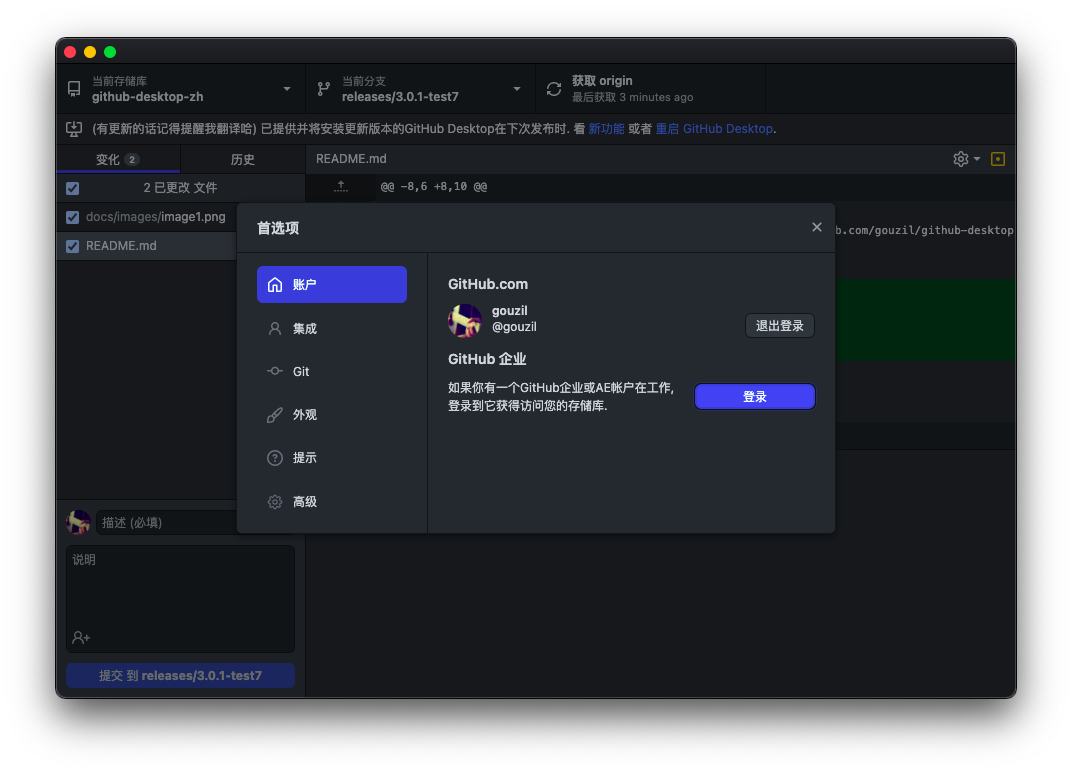Click the paintbrush icon beside 外观

click(275, 415)
